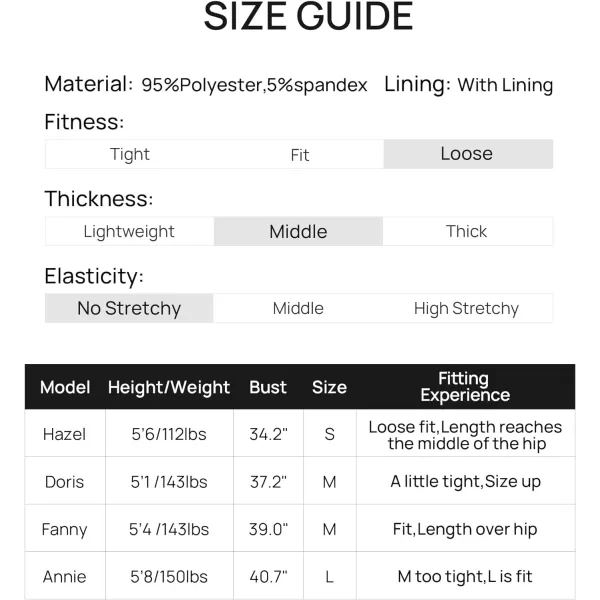
Task: Select the Doris model row name
Action: coord(65,481)
